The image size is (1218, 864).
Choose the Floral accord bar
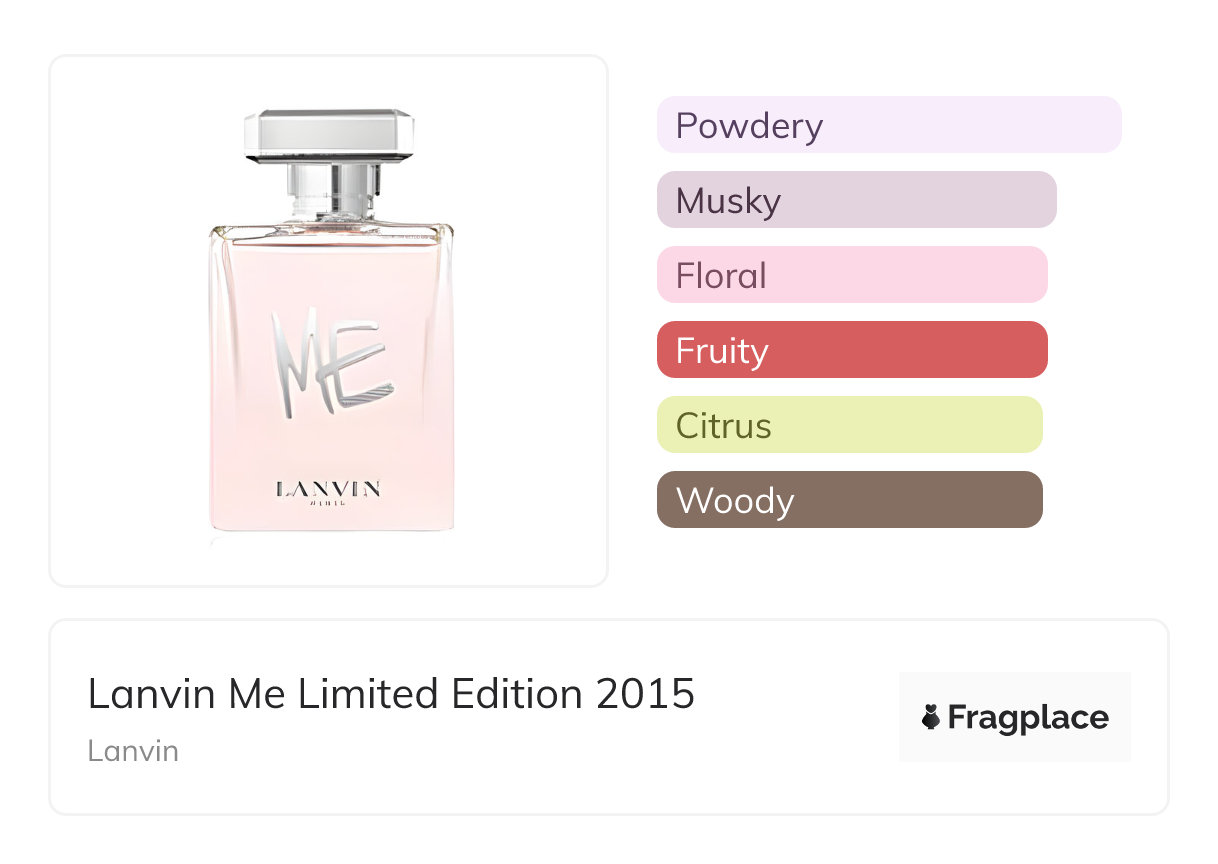click(851, 275)
